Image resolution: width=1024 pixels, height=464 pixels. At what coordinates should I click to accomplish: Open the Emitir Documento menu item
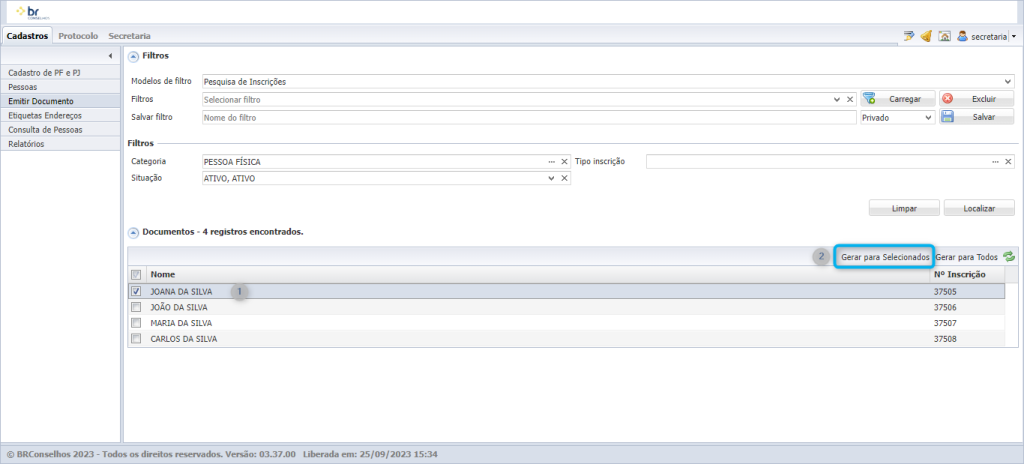tap(60, 101)
